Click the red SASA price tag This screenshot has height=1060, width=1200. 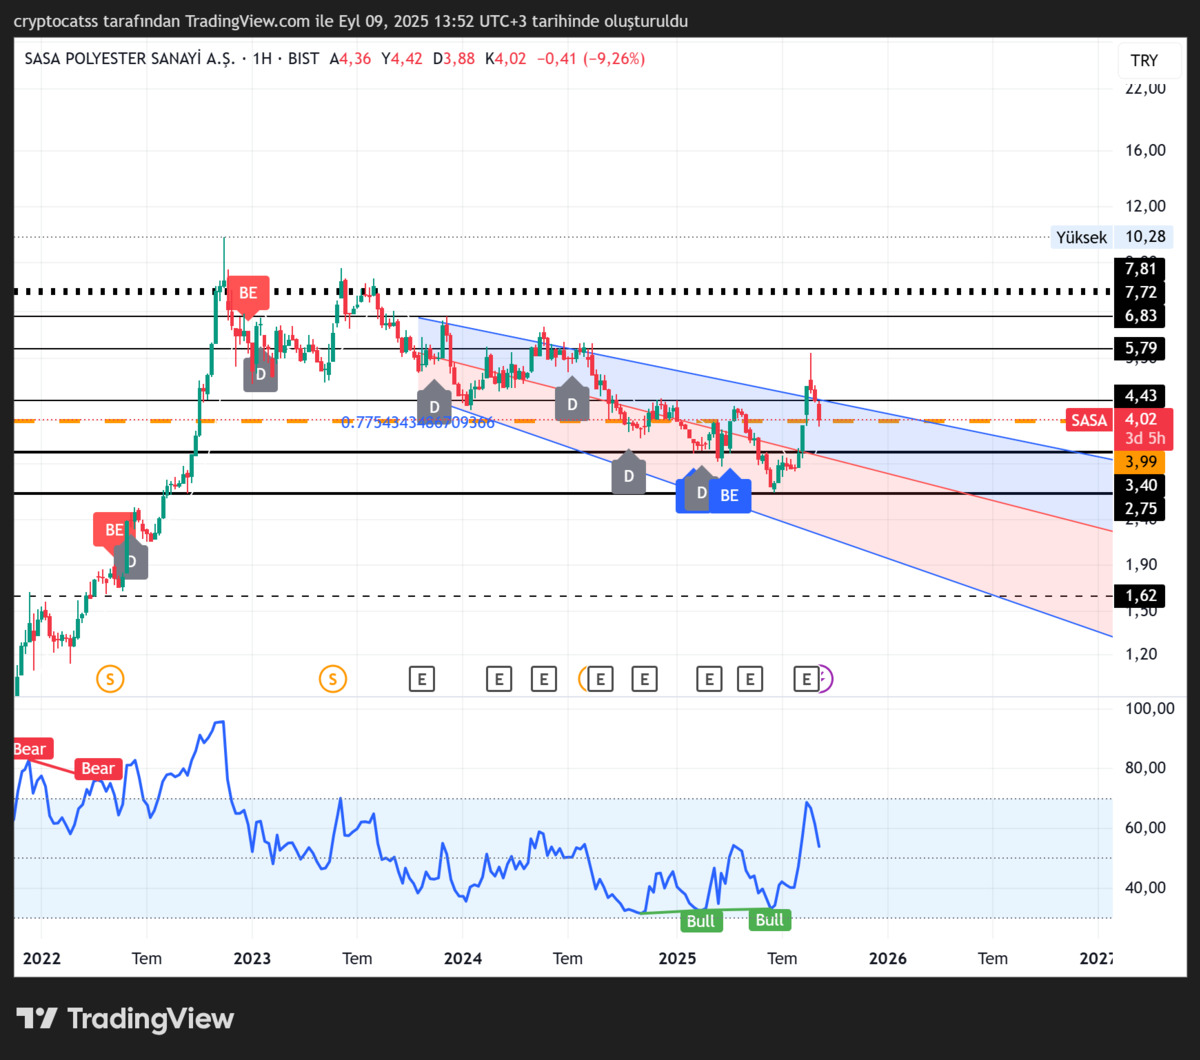click(1089, 420)
